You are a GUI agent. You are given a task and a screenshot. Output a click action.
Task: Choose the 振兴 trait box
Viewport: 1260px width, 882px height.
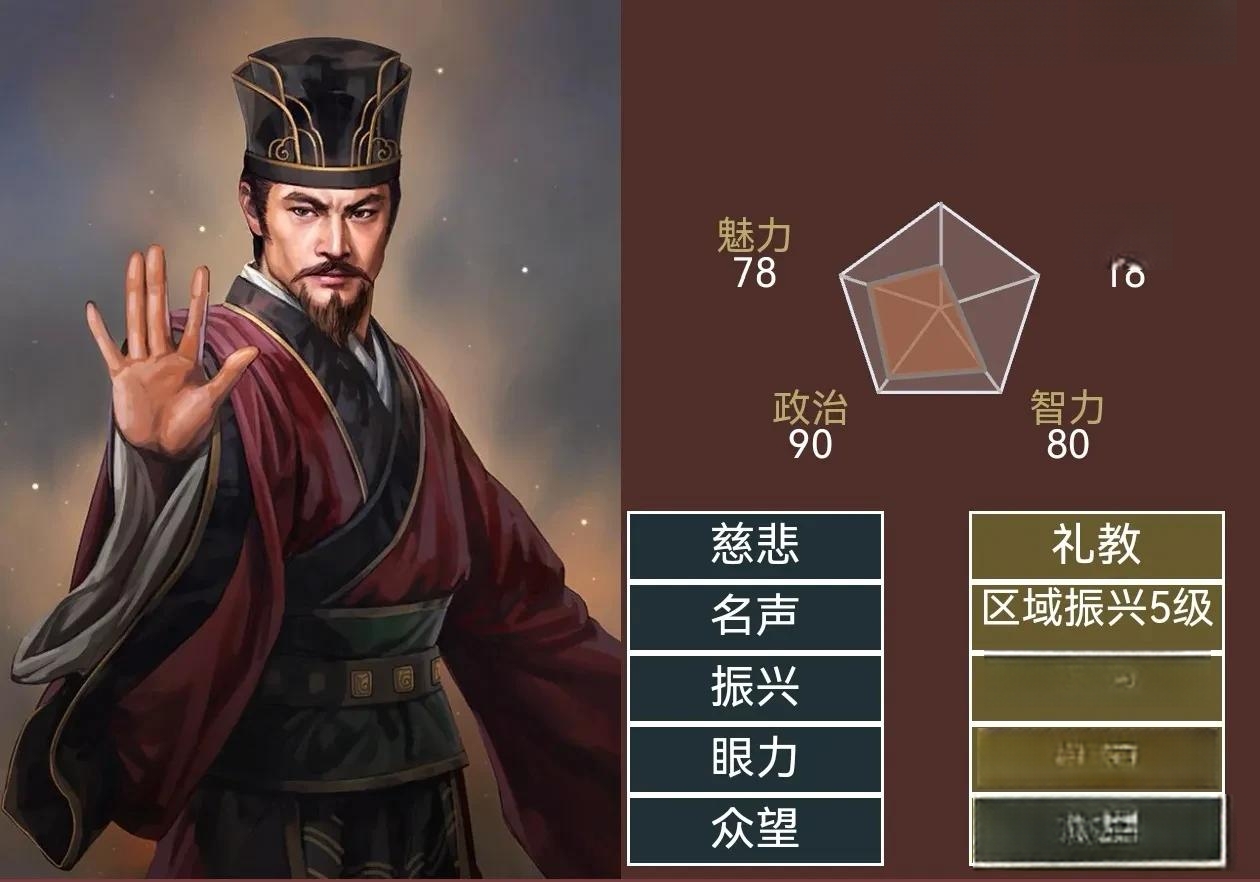[x=755, y=688]
